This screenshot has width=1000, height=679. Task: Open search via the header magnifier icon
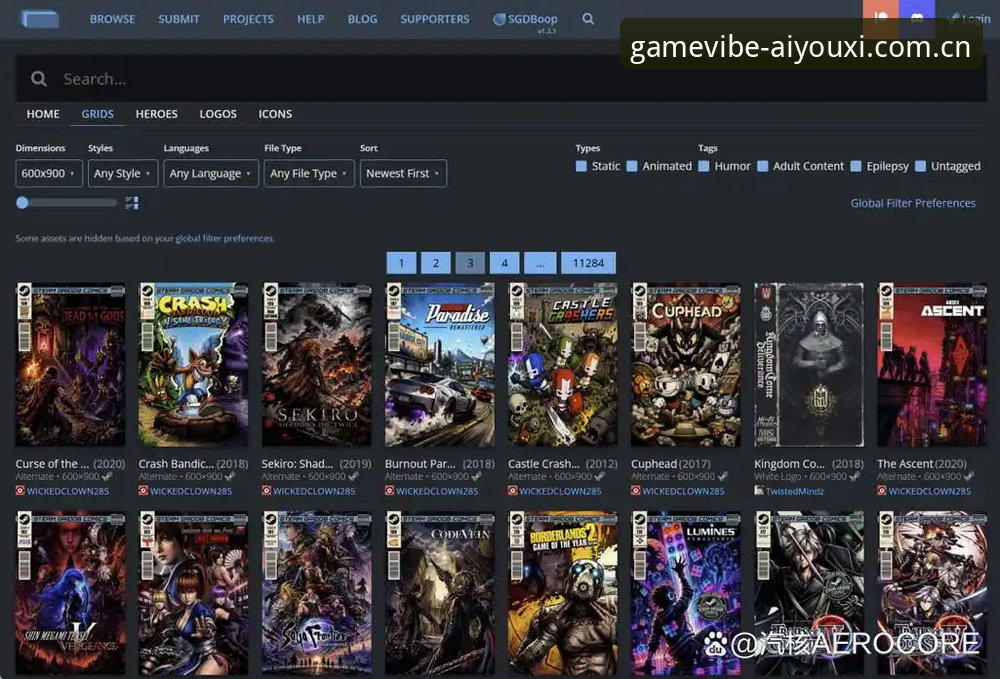(x=588, y=19)
